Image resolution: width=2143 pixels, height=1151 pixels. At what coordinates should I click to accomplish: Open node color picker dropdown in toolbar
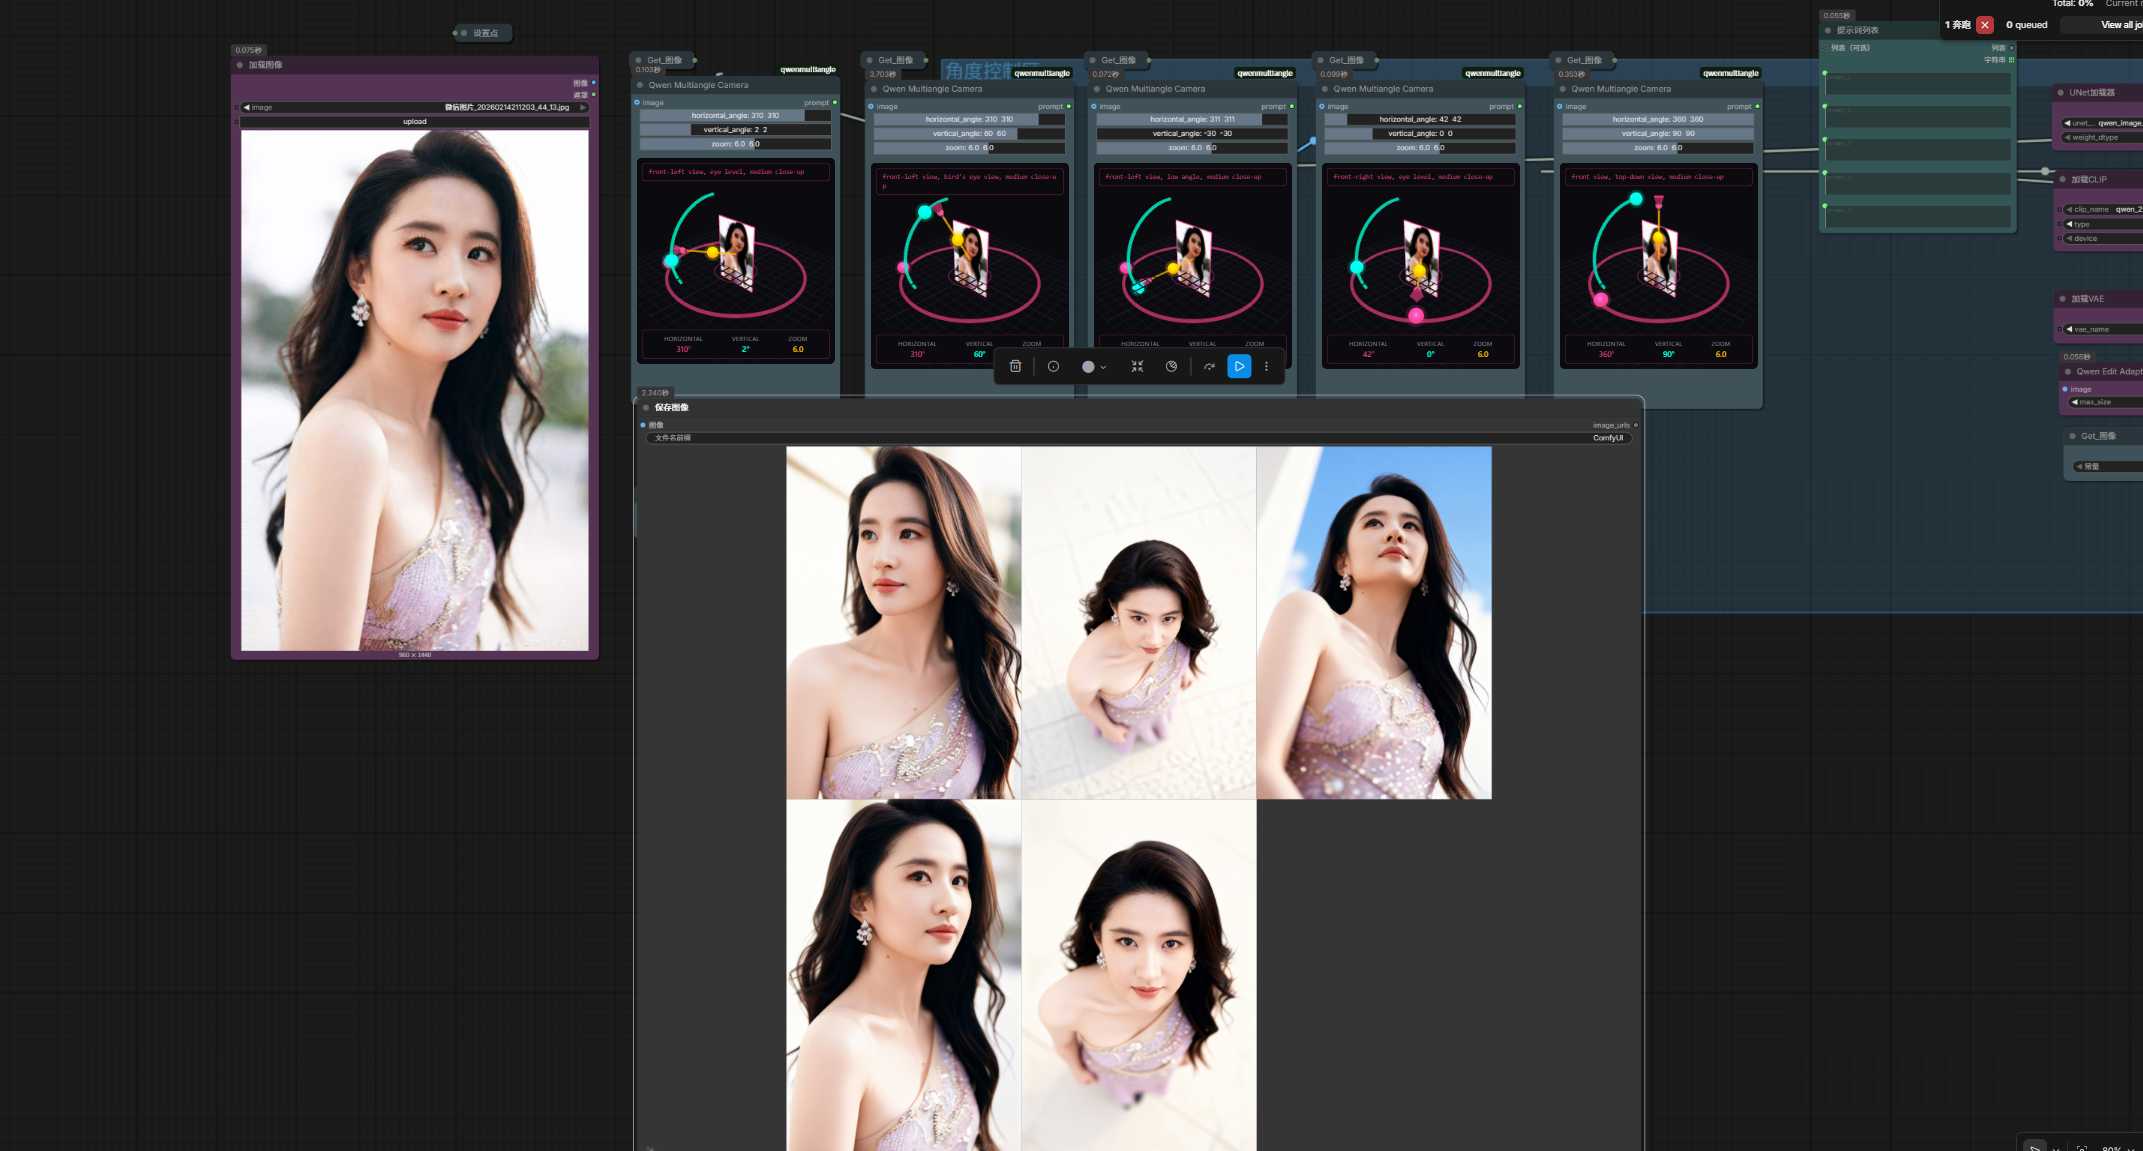(1094, 367)
